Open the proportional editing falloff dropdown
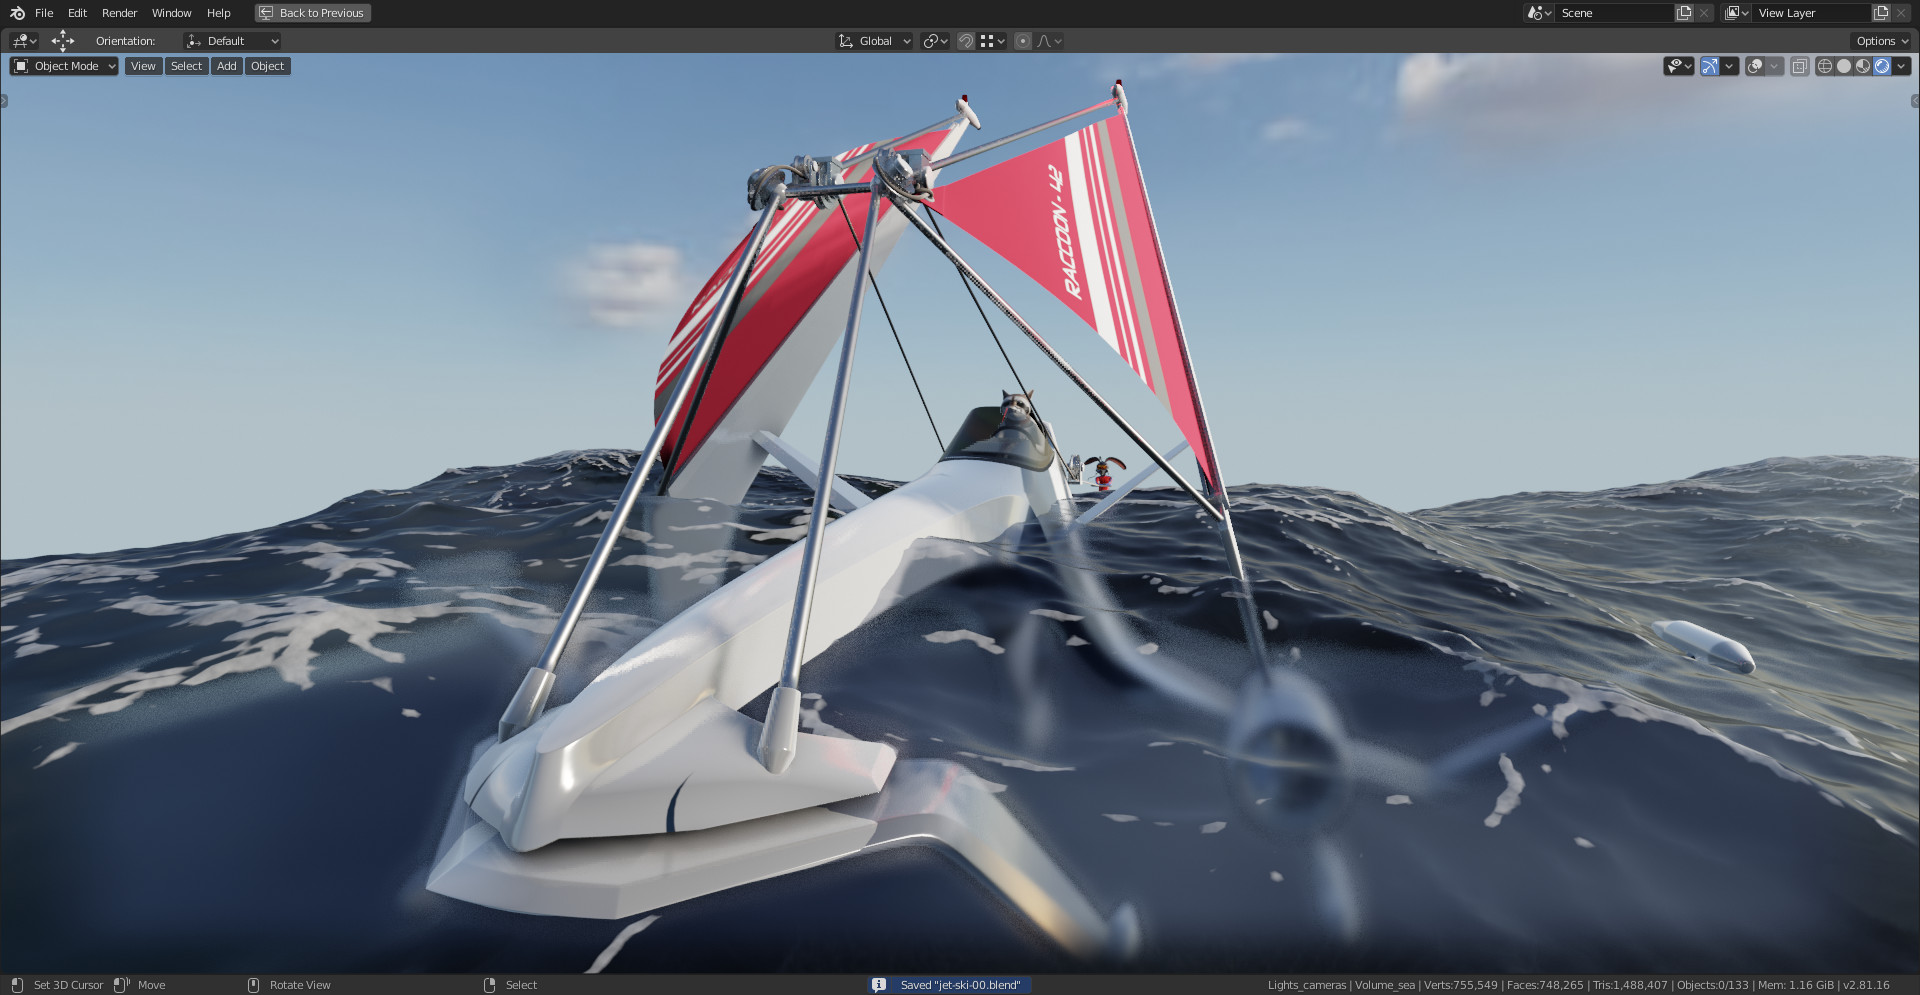Screen dimensions: 1920x995 [x=1049, y=41]
